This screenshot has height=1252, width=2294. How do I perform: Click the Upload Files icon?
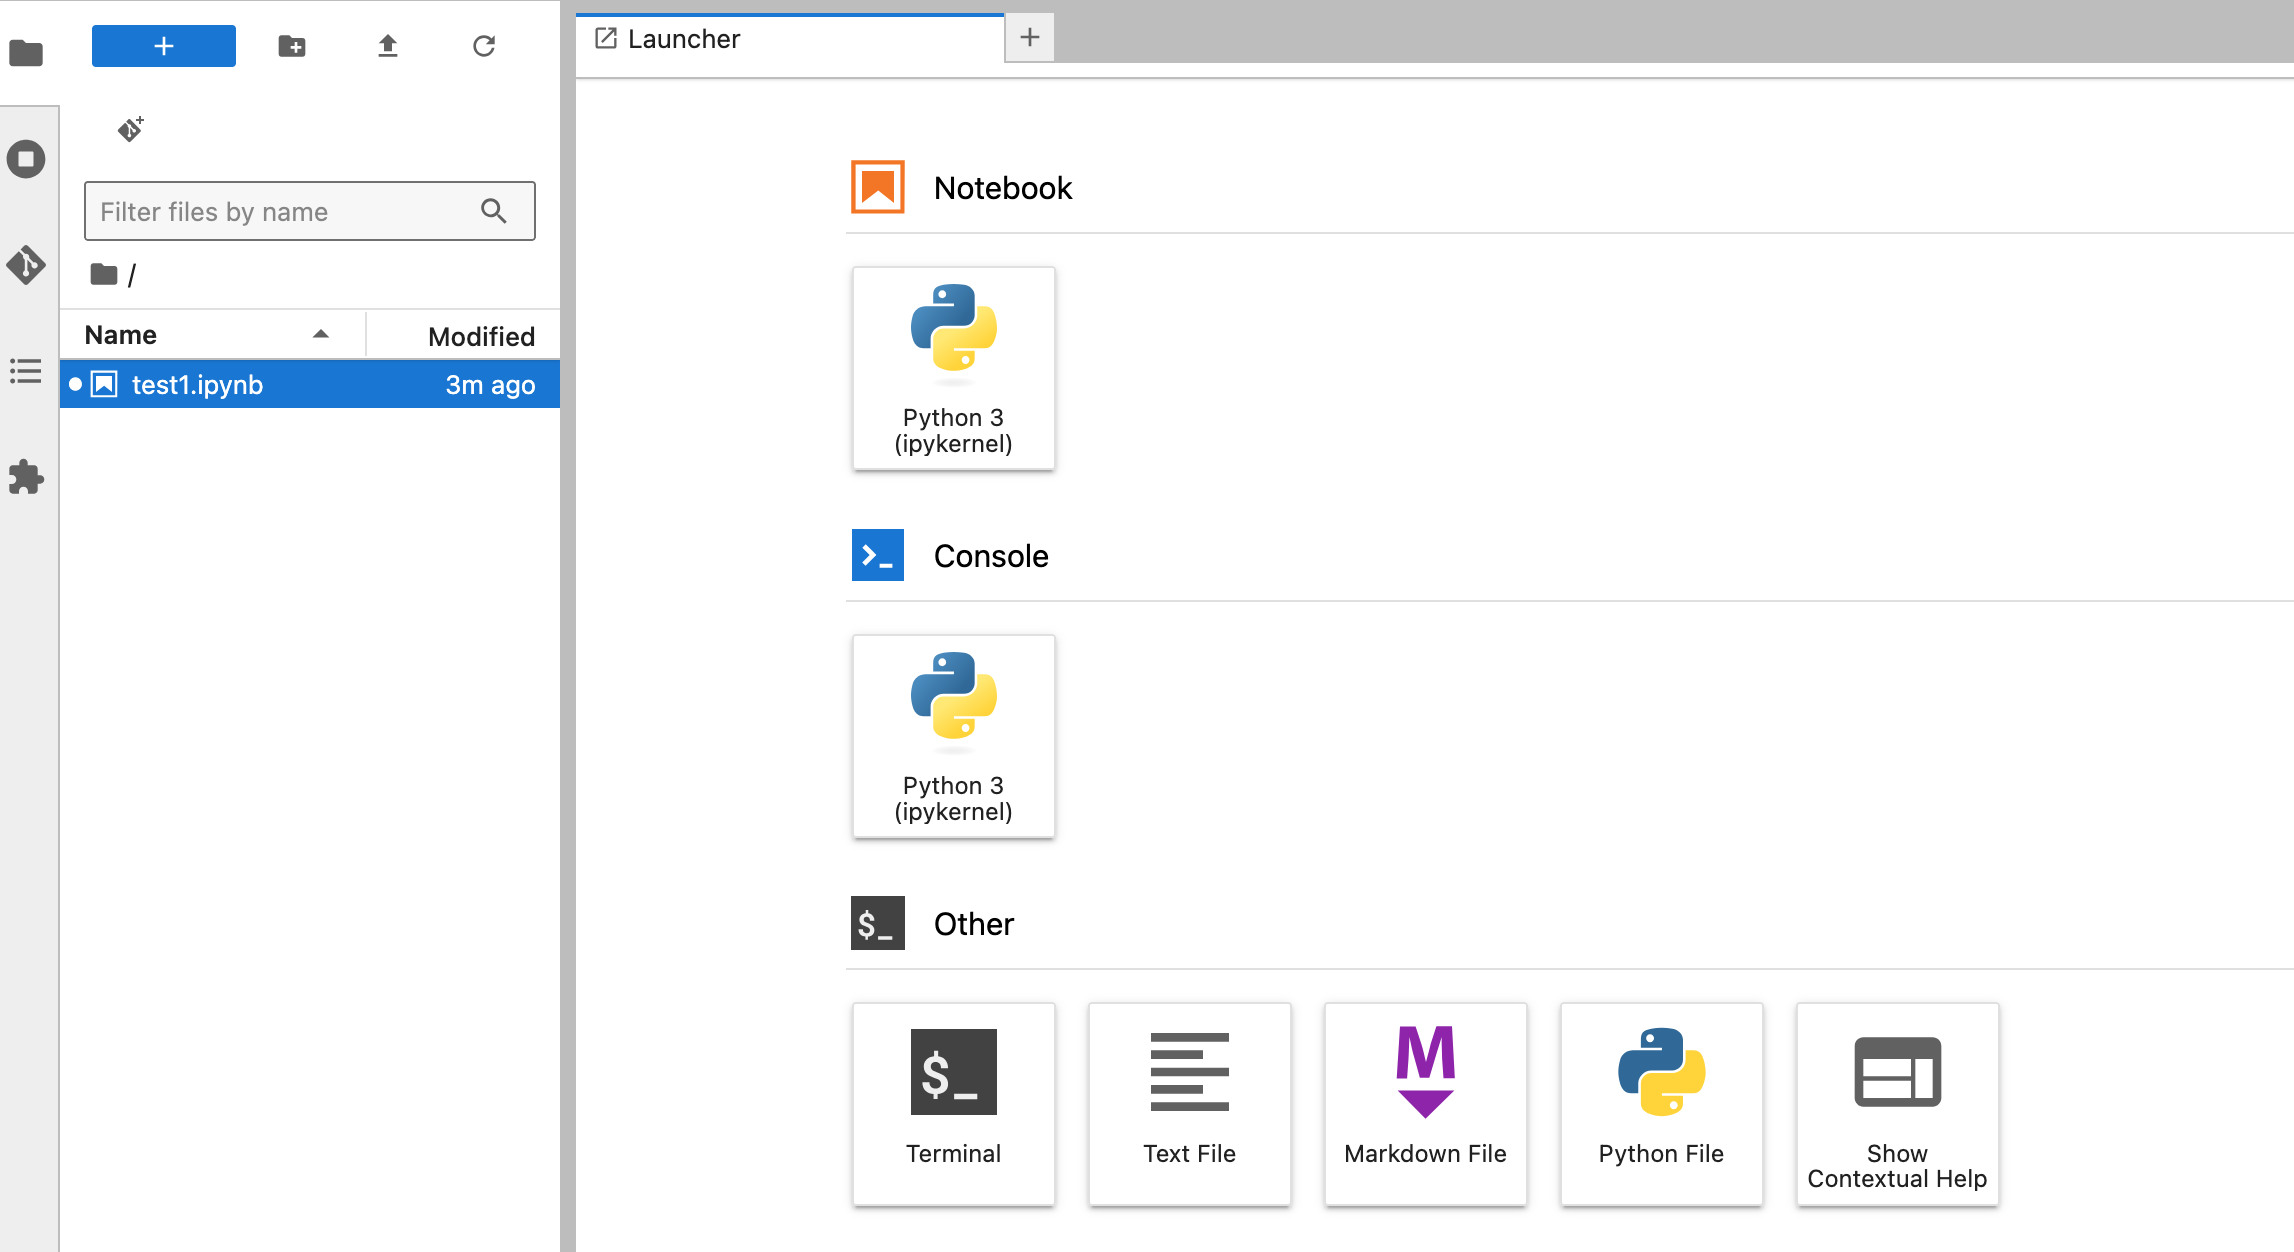tap(387, 46)
